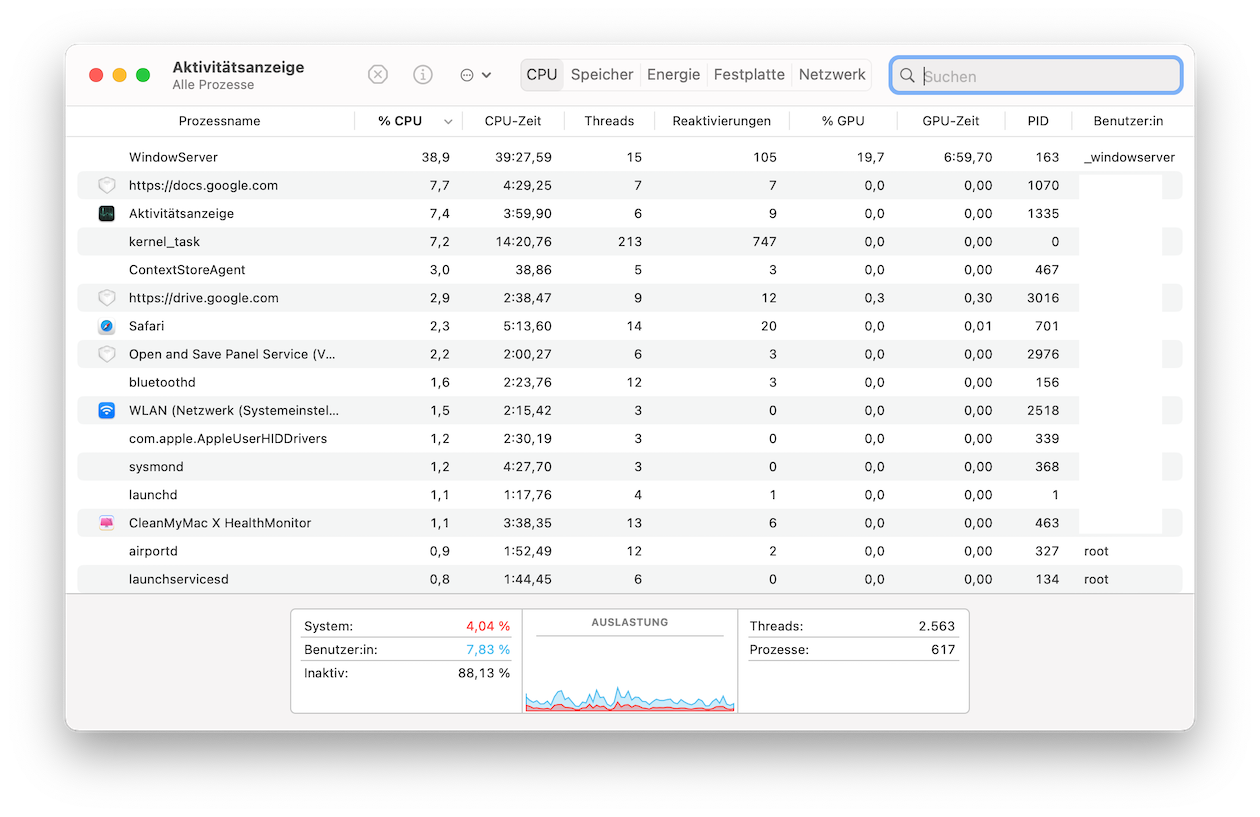This screenshot has height=817, width=1260.
Task: Select the WLAN (Netzwerk process name
Action: click(x=234, y=410)
